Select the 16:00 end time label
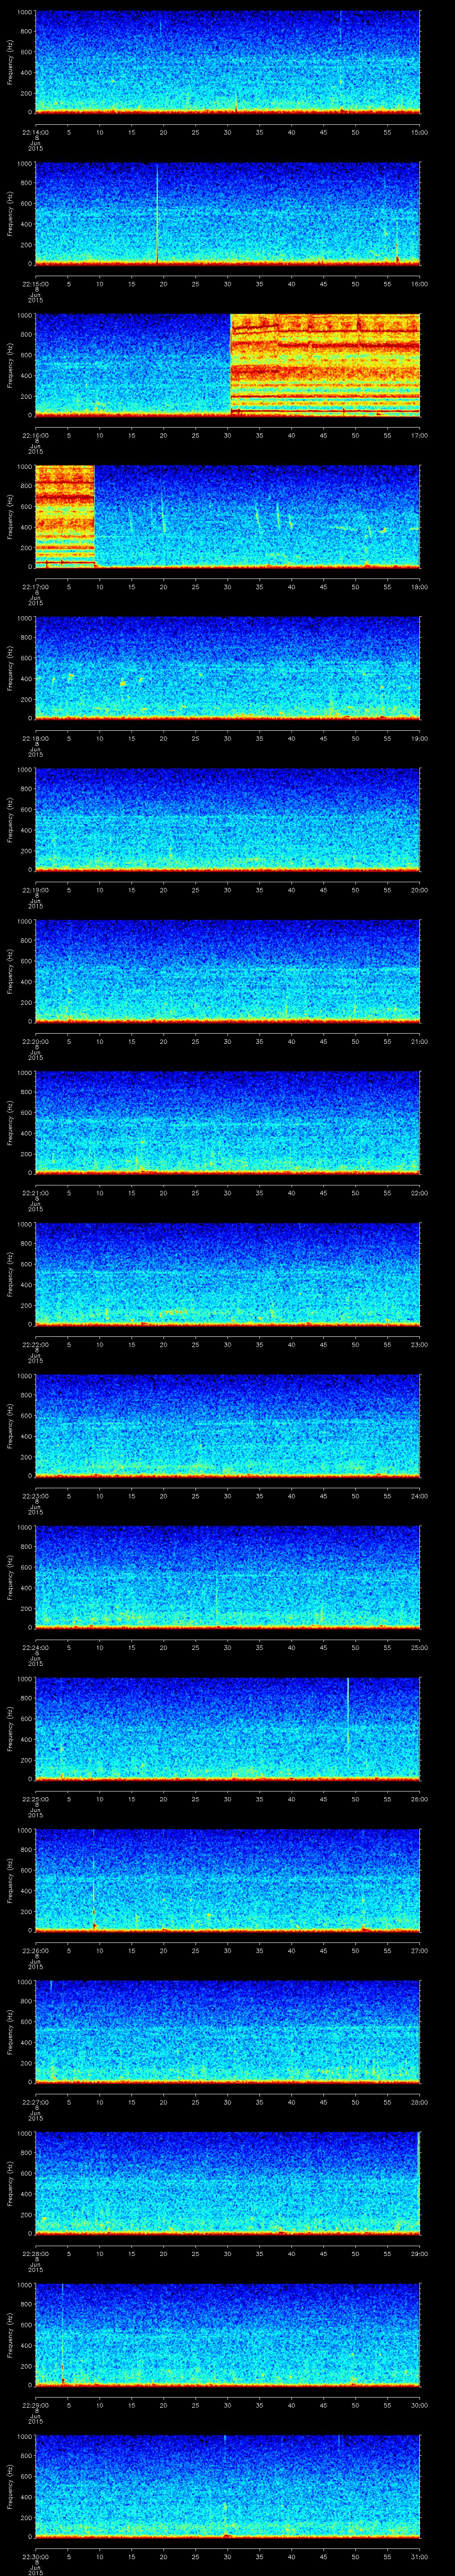The width and height of the screenshot is (455, 2576). [419, 284]
